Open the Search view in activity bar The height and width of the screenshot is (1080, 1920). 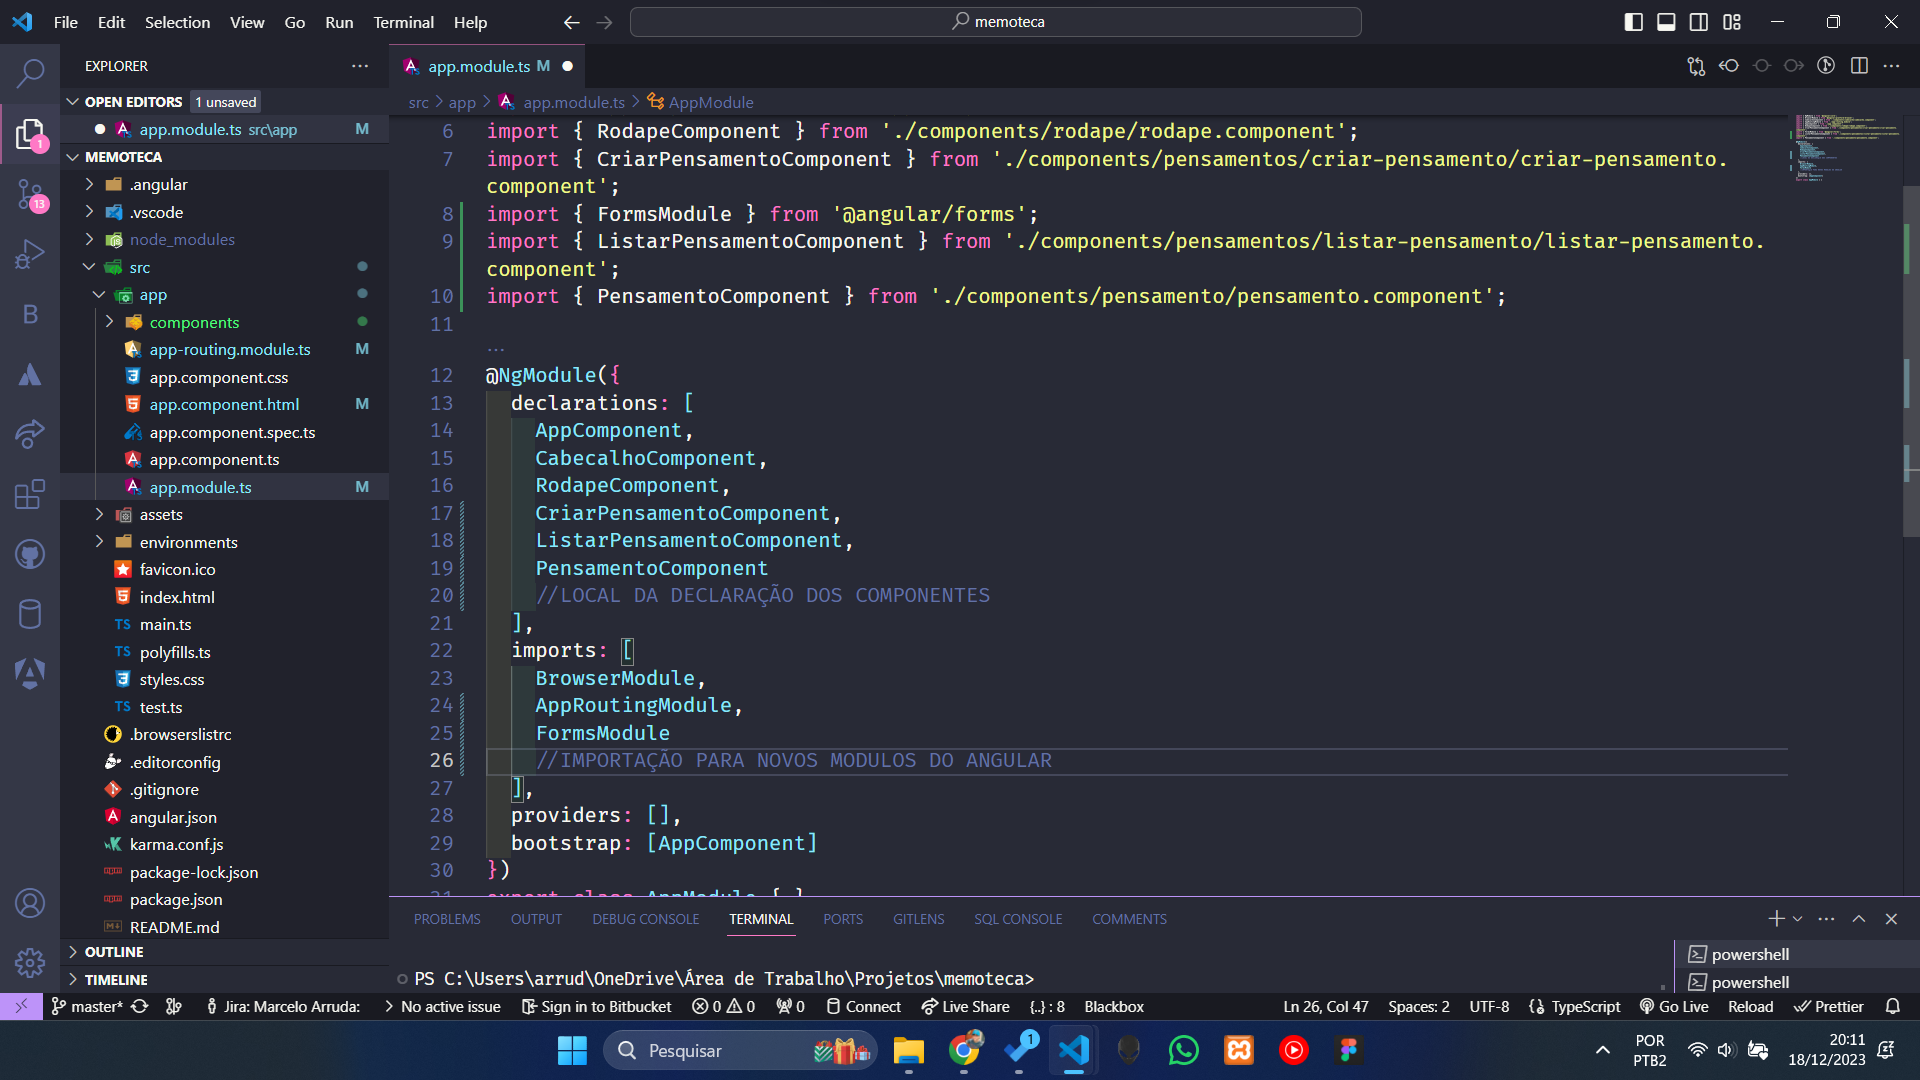(30, 73)
